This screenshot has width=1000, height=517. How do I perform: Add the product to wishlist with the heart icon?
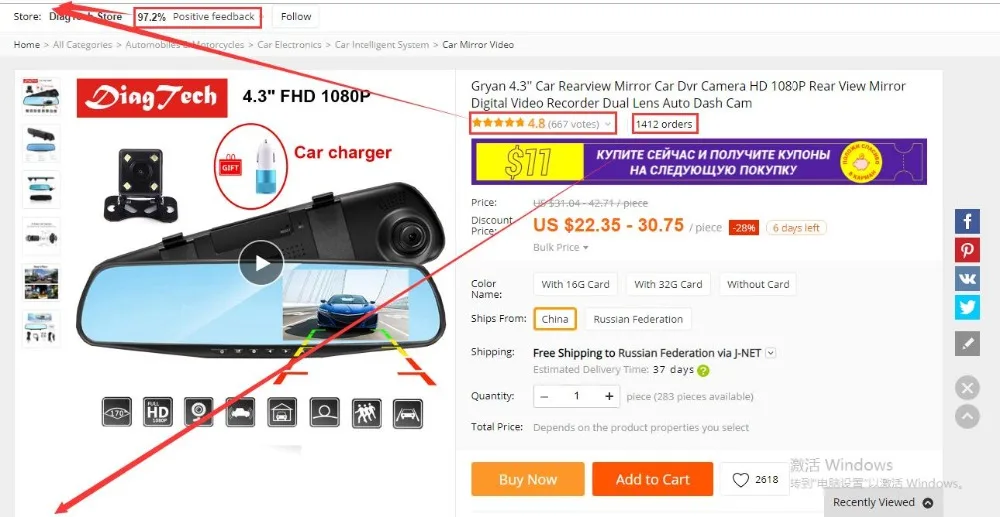[x=740, y=479]
